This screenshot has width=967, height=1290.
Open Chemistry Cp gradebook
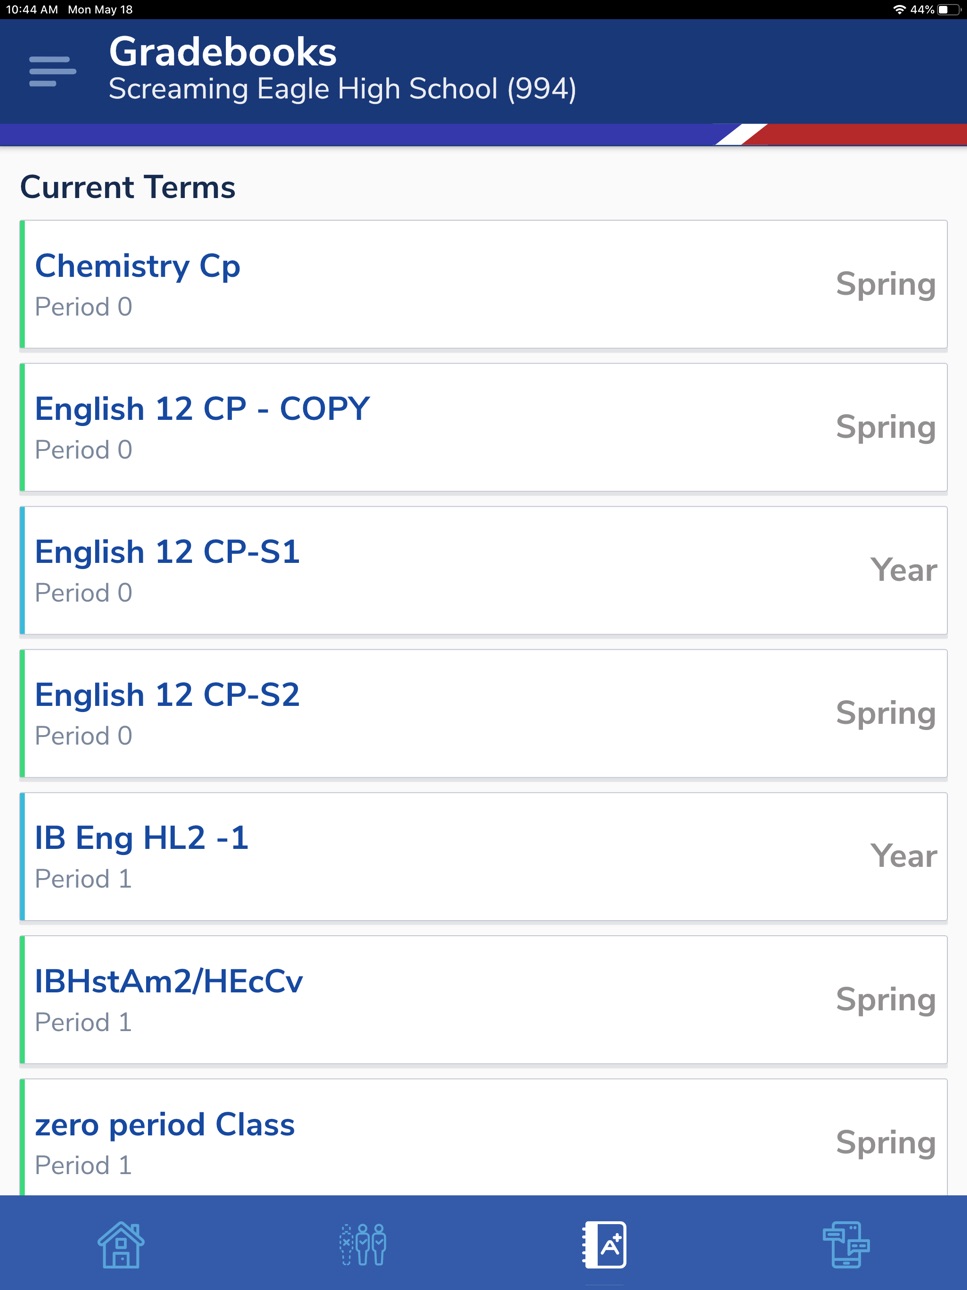pos(484,285)
